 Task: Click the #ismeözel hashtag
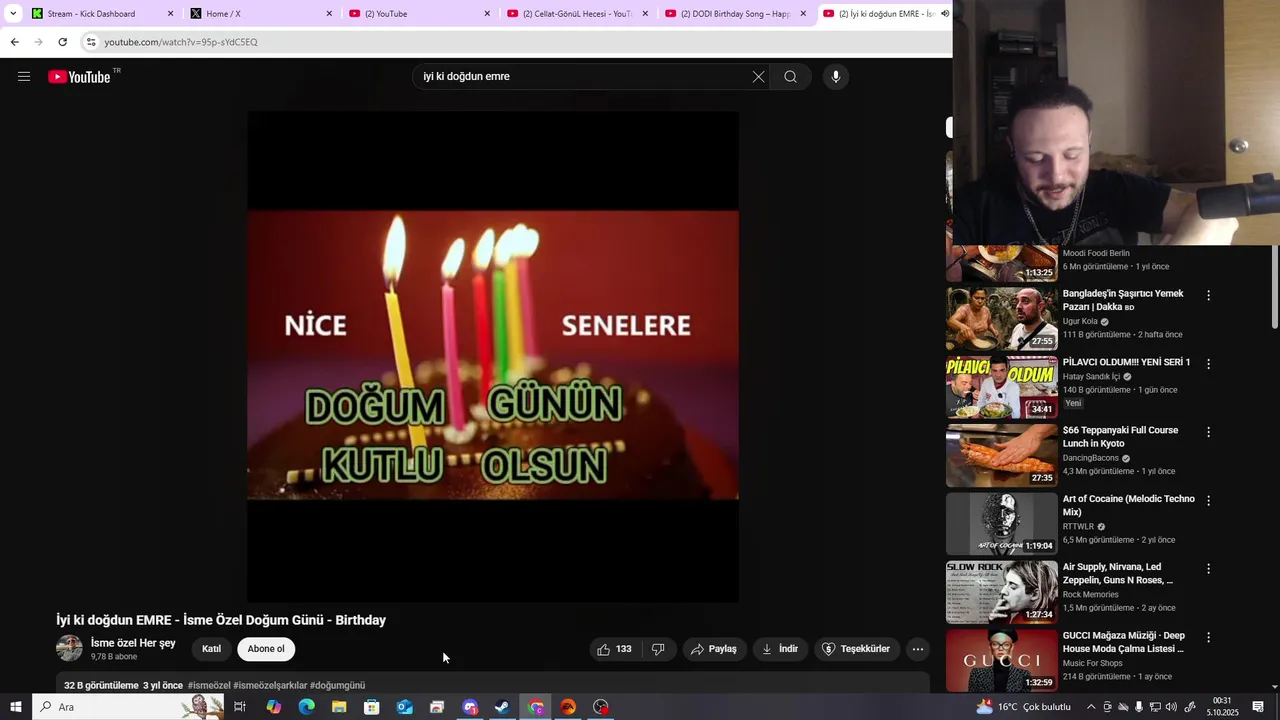pyautogui.click(x=209, y=685)
